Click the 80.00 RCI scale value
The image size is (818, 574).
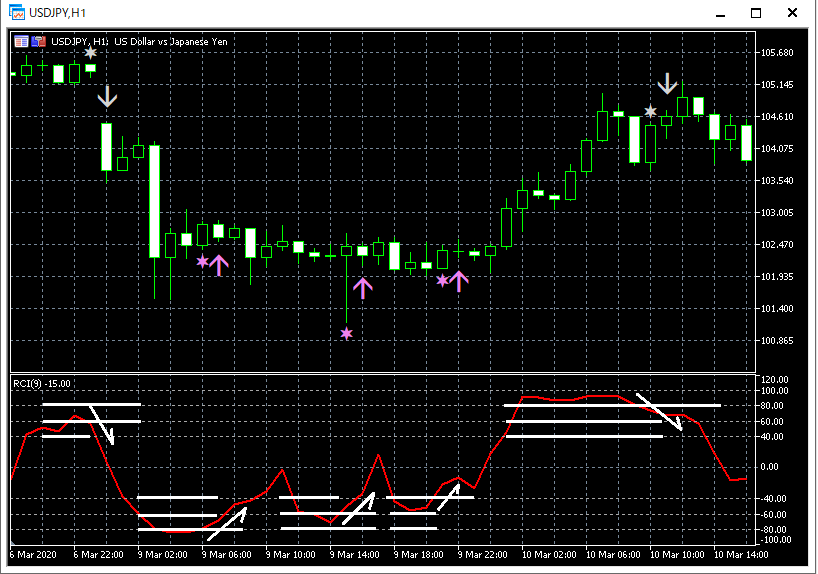pos(772,405)
